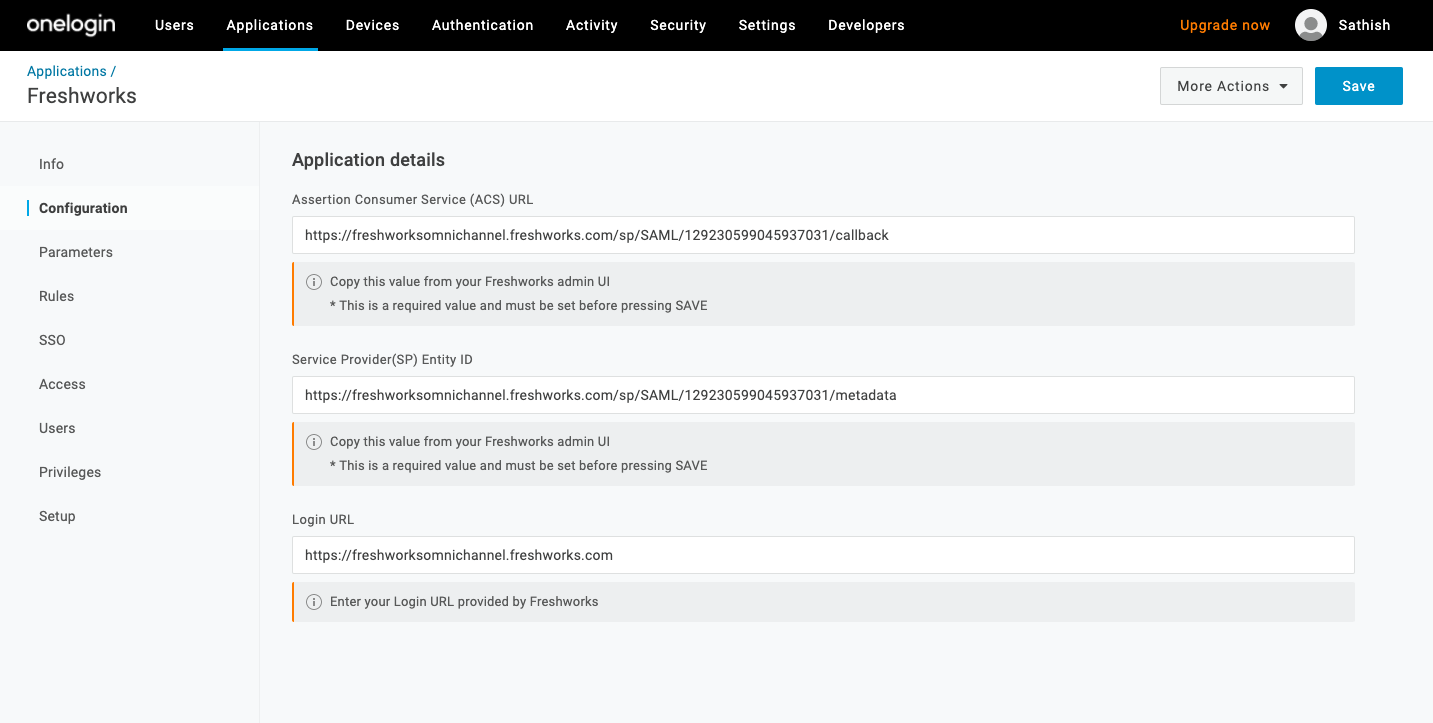
Task: Open the user avatar icon next to Sathish
Action: (1311, 25)
